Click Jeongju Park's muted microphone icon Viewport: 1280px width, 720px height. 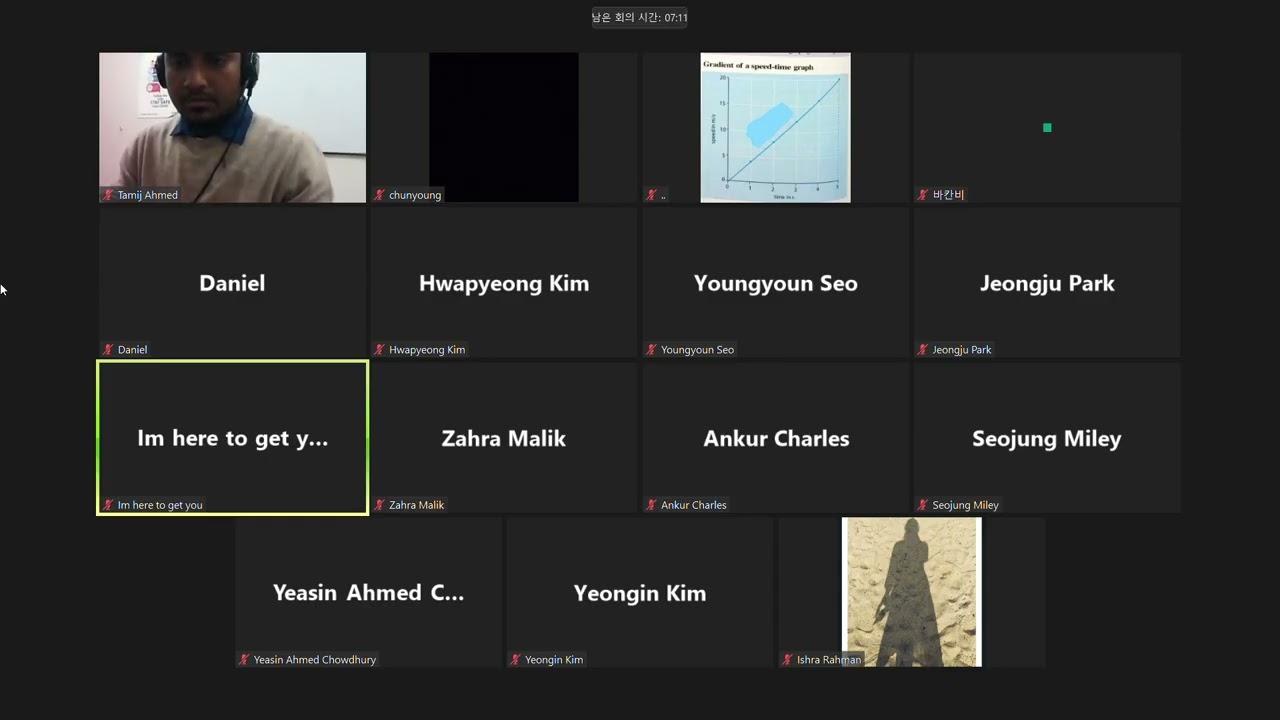click(x=923, y=350)
